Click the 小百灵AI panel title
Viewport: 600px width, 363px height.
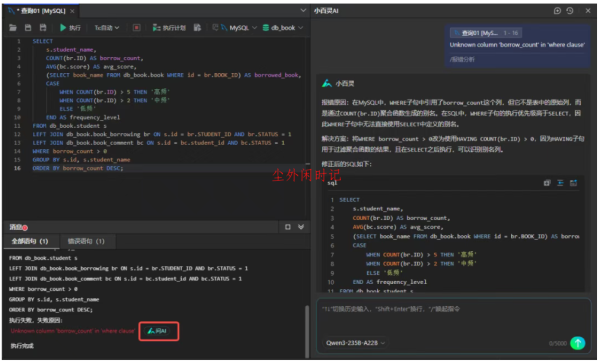click(x=326, y=11)
